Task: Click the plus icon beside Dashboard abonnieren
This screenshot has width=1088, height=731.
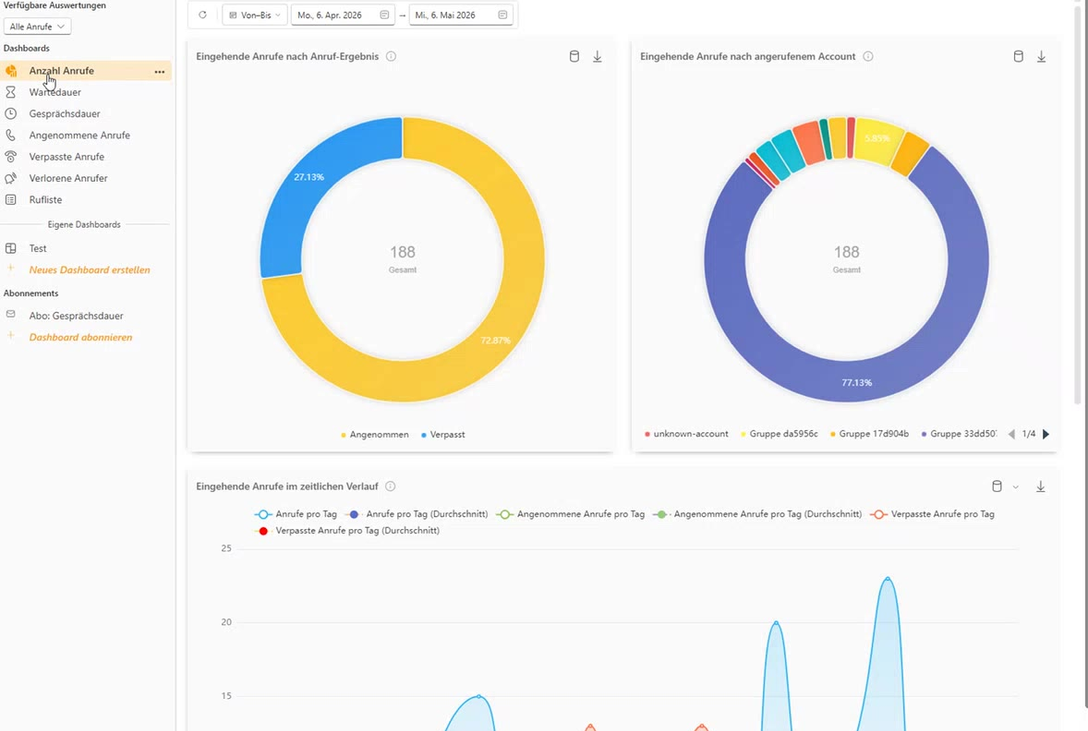Action: tap(10, 336)
